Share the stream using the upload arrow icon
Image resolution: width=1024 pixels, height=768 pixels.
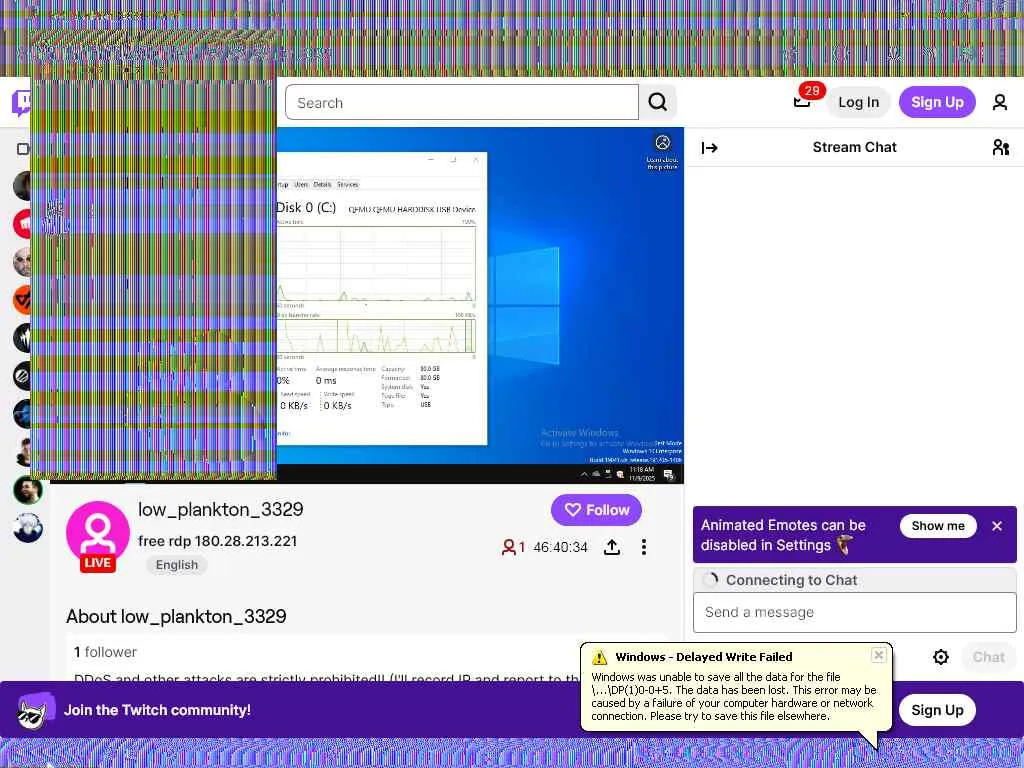612,547
